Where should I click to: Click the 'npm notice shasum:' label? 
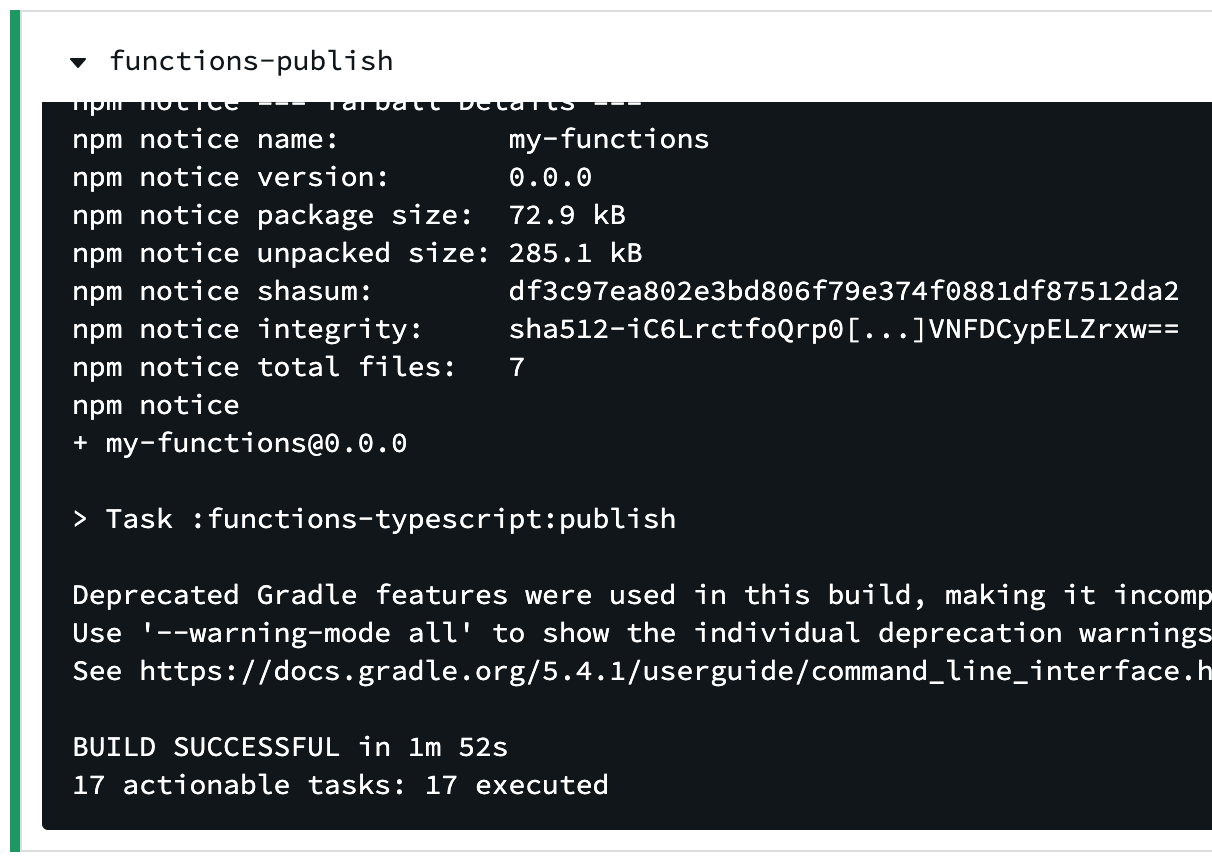click(x=222, y=291)
